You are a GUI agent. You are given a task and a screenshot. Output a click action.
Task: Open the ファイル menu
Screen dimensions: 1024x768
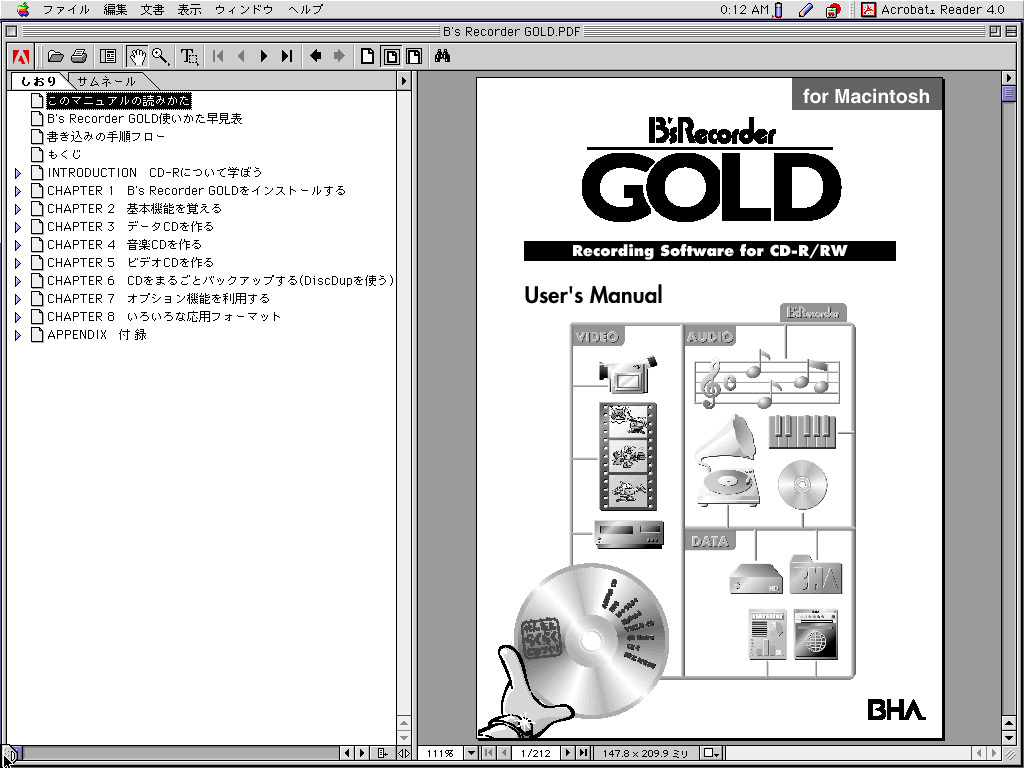click(x=66, y=9)
